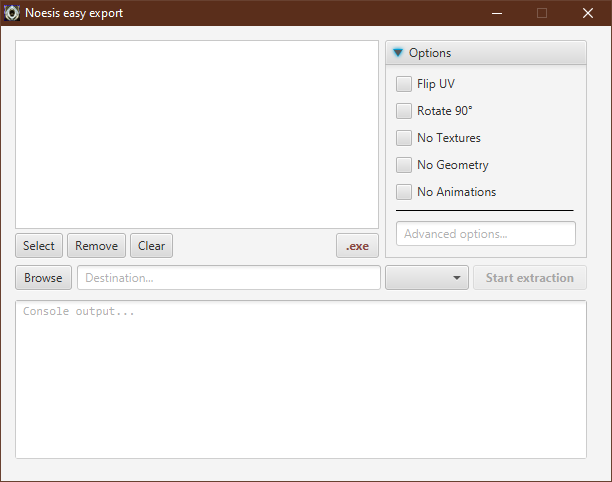Choose the Noesis .exe button
Screen dimensions: 612x482
pyautogui.click(x=357, y=246)
